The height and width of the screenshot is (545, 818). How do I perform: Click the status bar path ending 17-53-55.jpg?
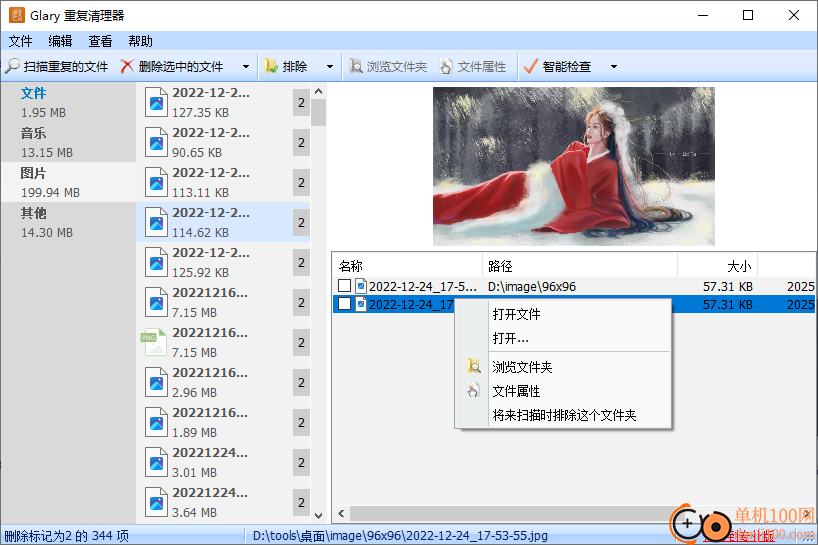(x=400, y=536)
